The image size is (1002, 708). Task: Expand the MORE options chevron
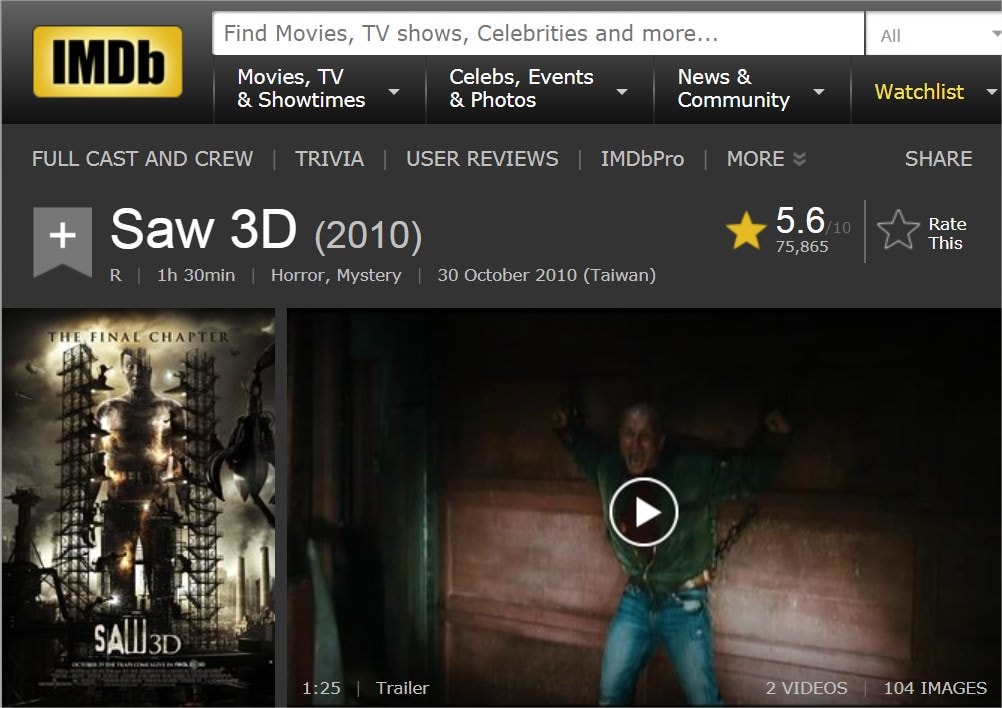point(766,159)
